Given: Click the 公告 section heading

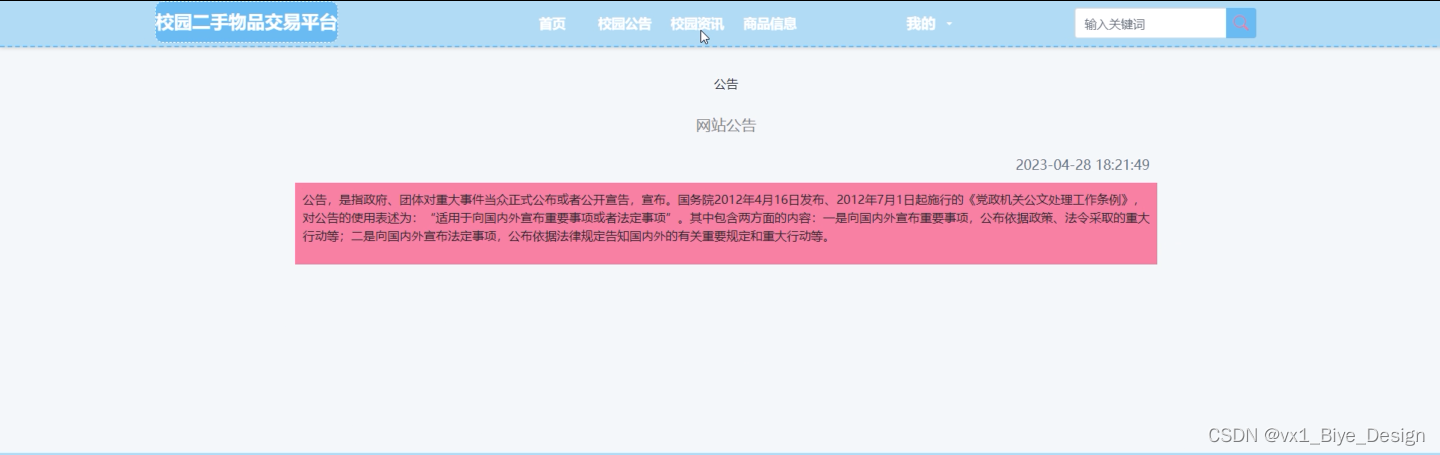Looking at the screenshot, I should (726, 84).
